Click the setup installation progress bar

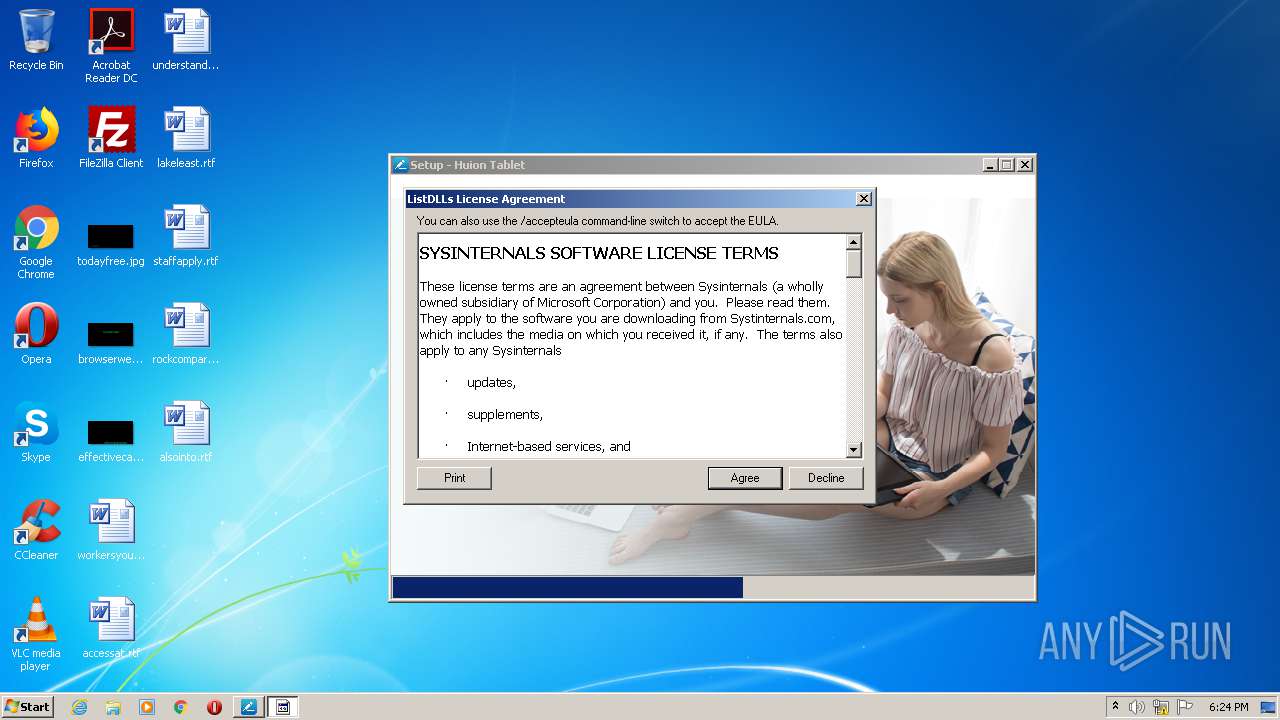coord(712,587)
